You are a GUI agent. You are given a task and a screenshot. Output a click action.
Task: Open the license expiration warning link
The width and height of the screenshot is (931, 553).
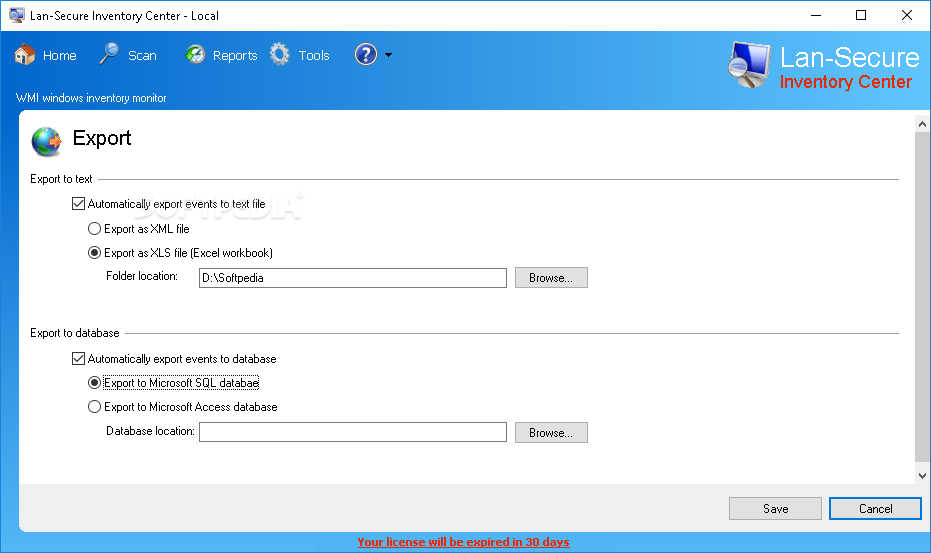point(463,542)
